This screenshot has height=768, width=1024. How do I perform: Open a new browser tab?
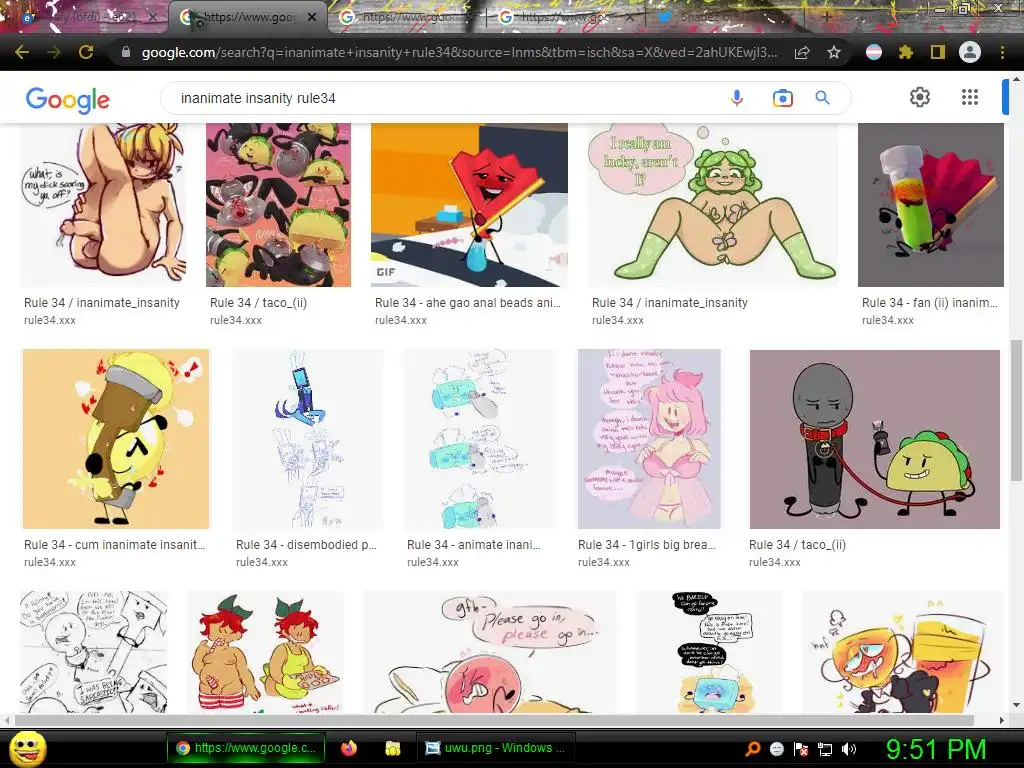[x=826, y=17]
